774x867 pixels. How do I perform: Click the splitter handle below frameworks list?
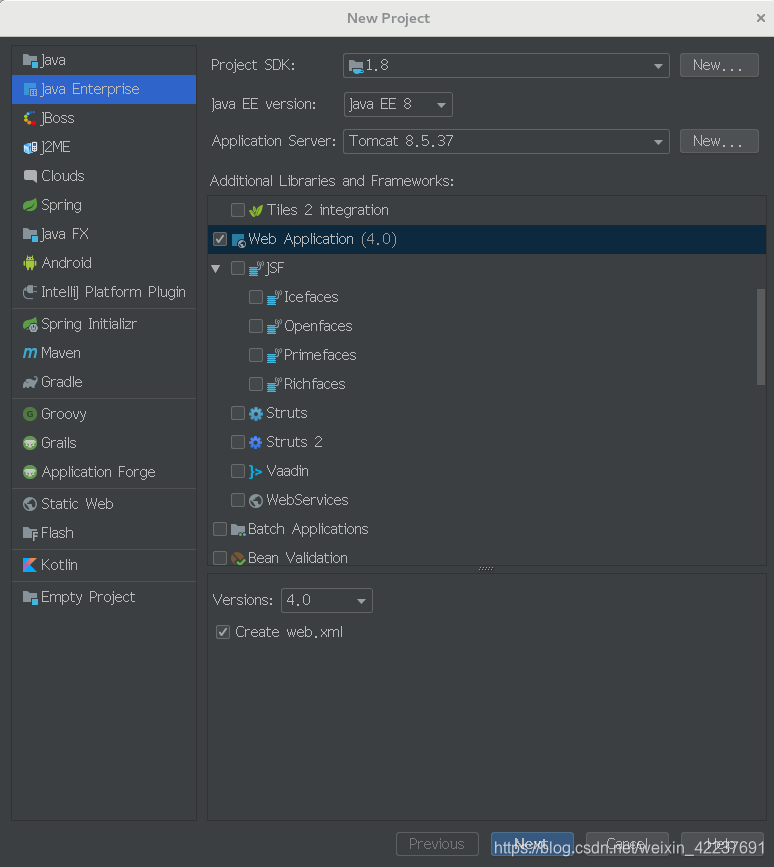(486, 568)
